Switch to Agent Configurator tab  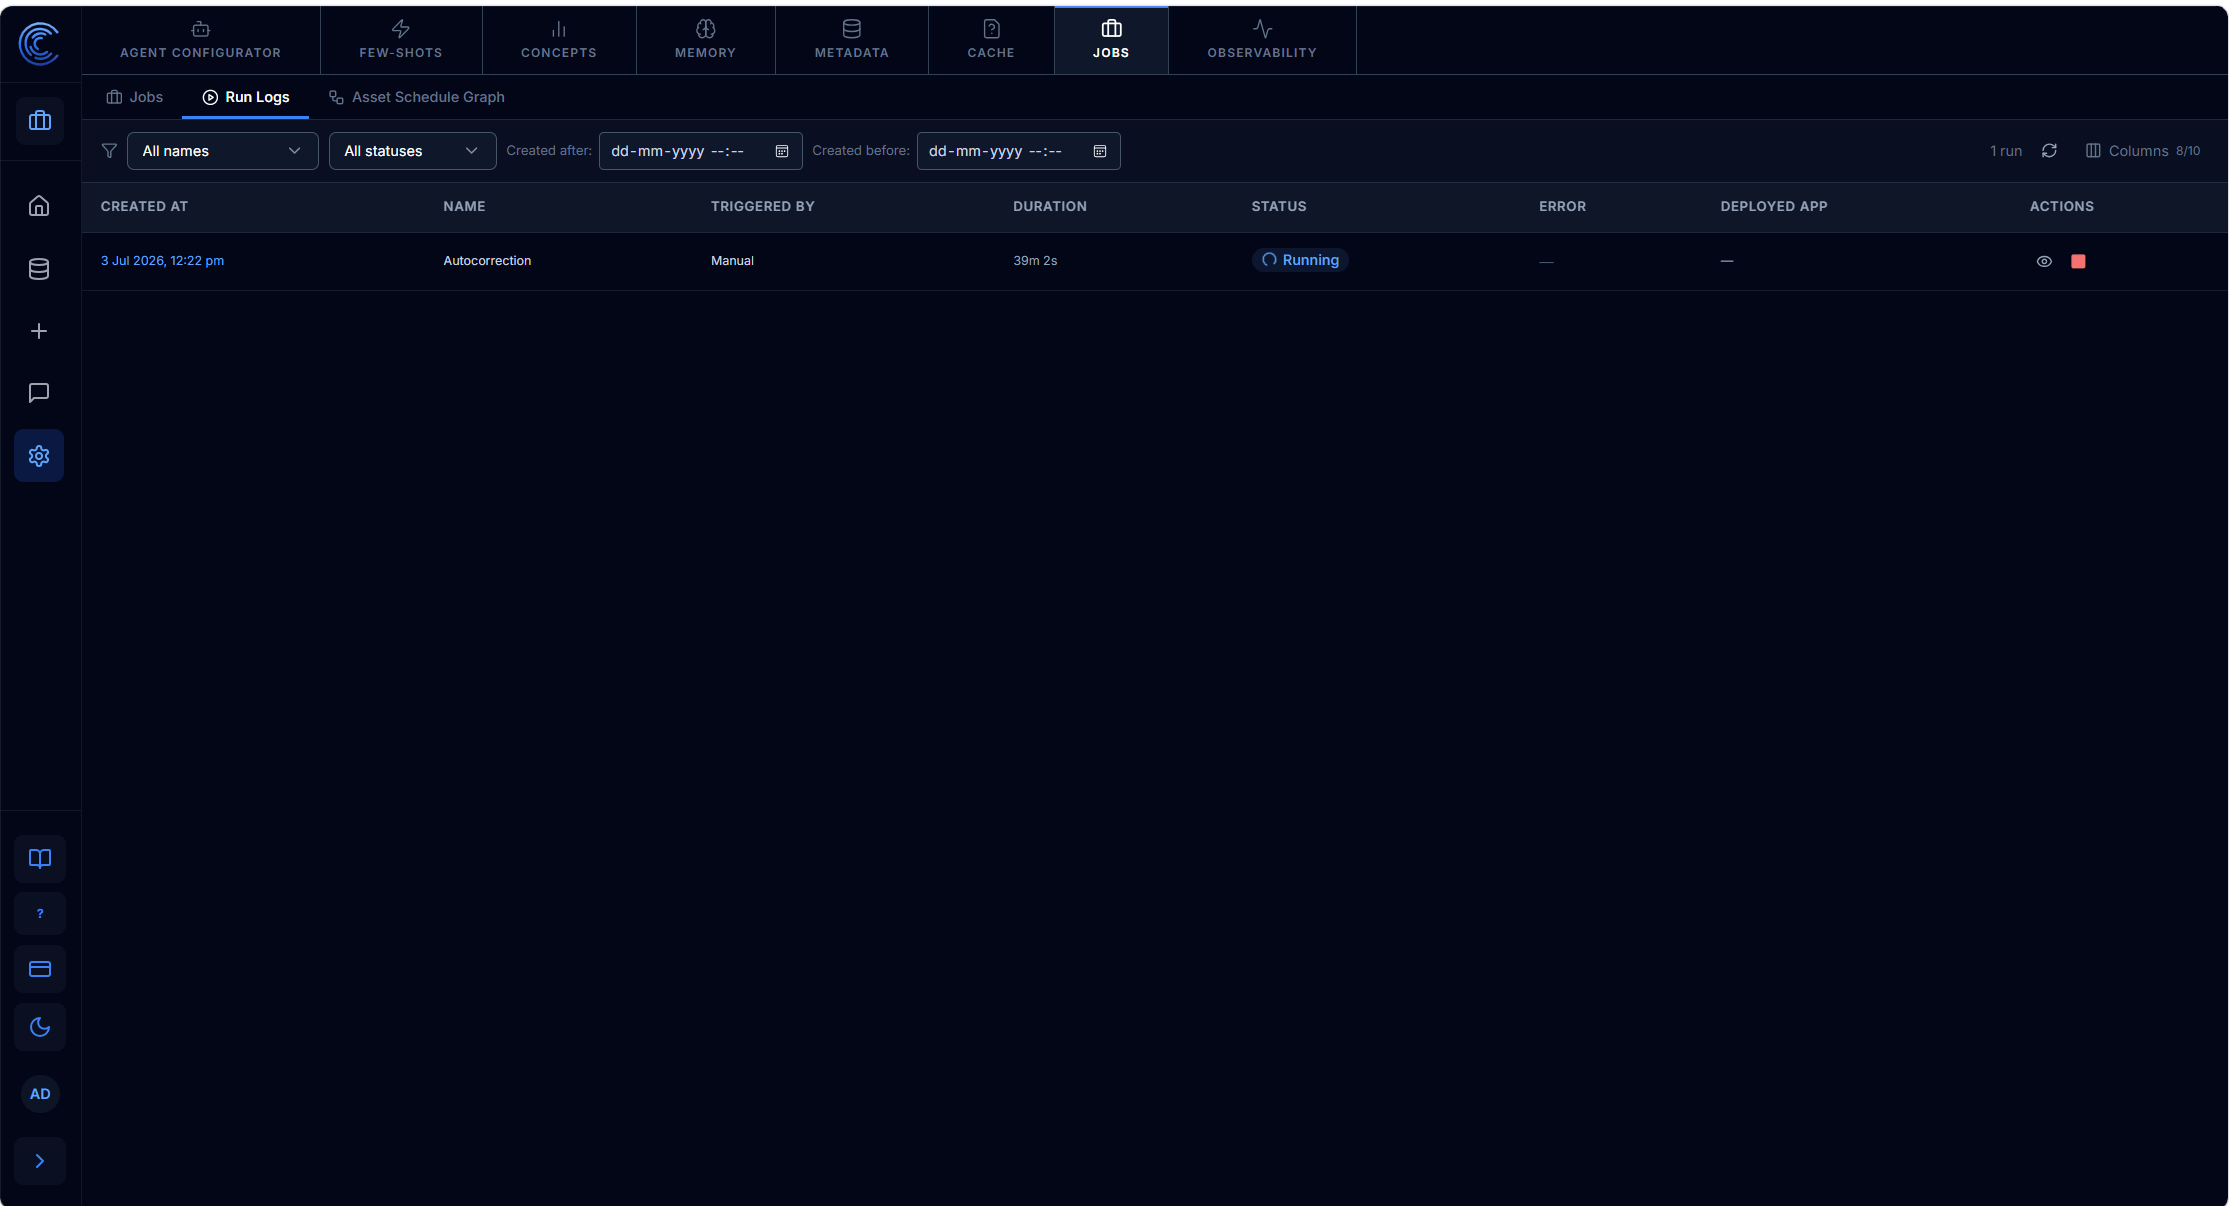(x=201, y=40)
